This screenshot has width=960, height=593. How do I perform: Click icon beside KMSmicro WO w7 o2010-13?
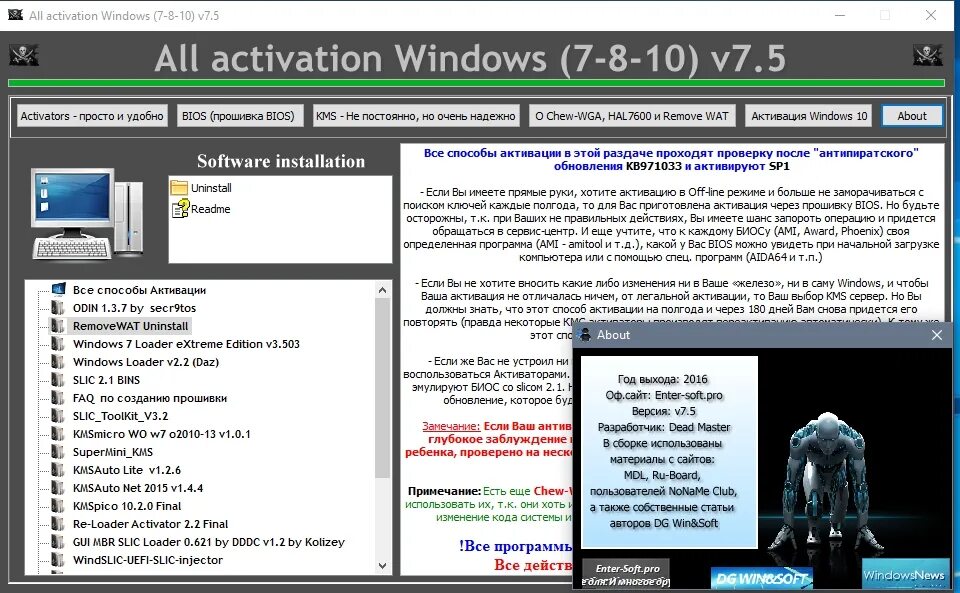click(58, 434)
